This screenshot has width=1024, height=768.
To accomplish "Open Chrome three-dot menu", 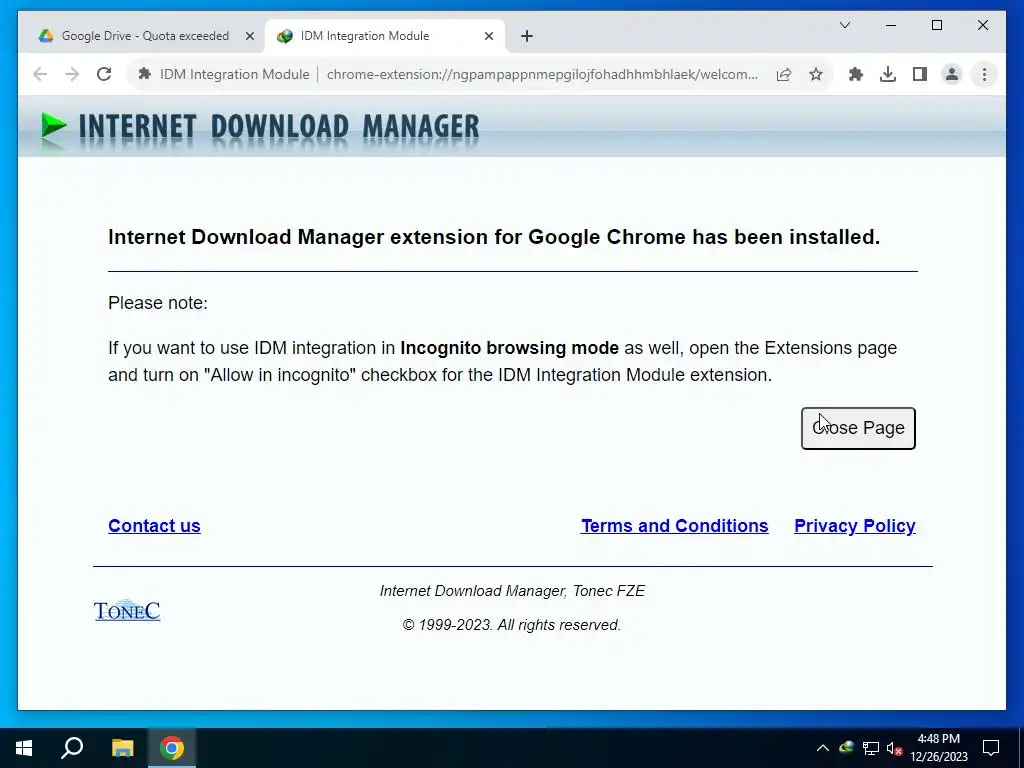I will tap(984, 74).
